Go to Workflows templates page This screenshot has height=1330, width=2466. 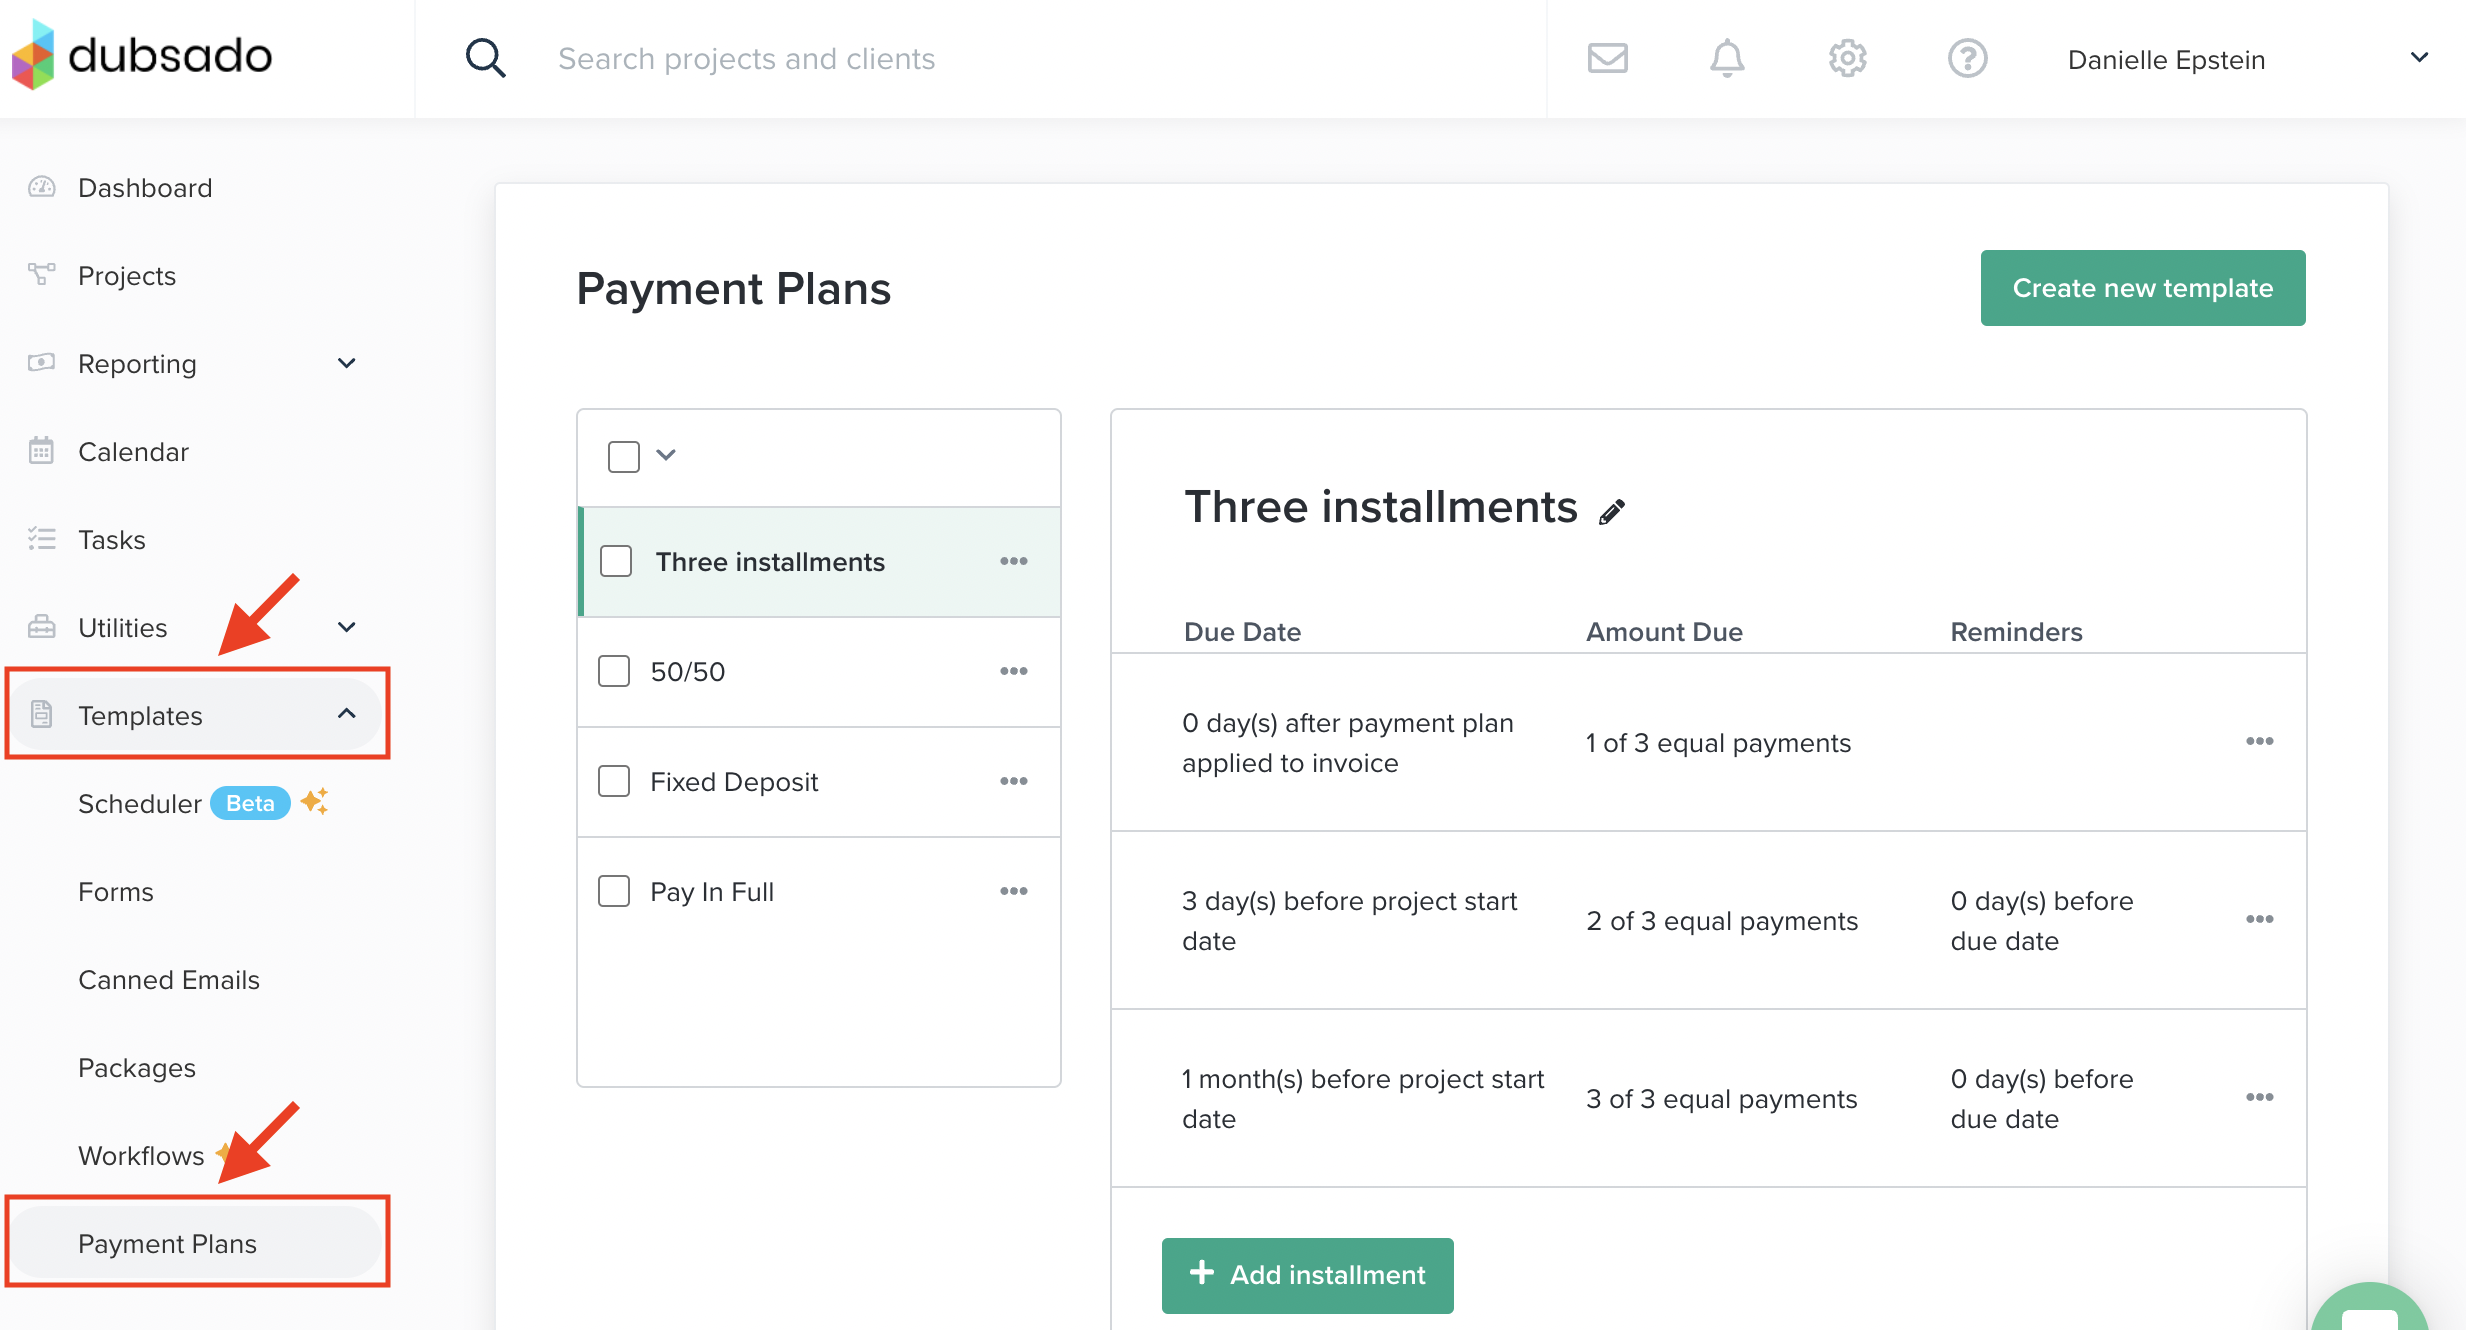coord(141,1156)
